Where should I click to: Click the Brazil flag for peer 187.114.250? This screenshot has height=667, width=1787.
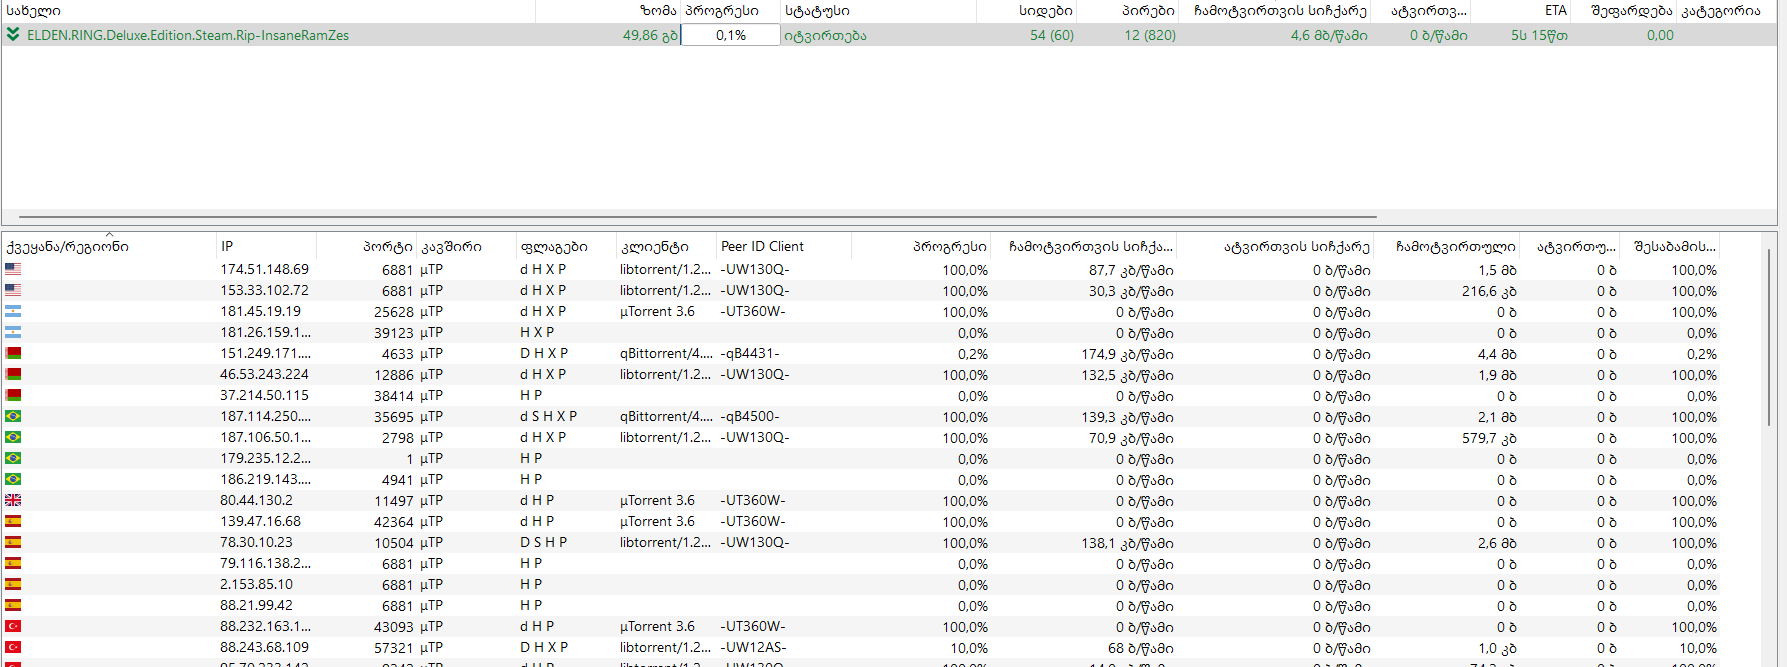pos(13,416)
